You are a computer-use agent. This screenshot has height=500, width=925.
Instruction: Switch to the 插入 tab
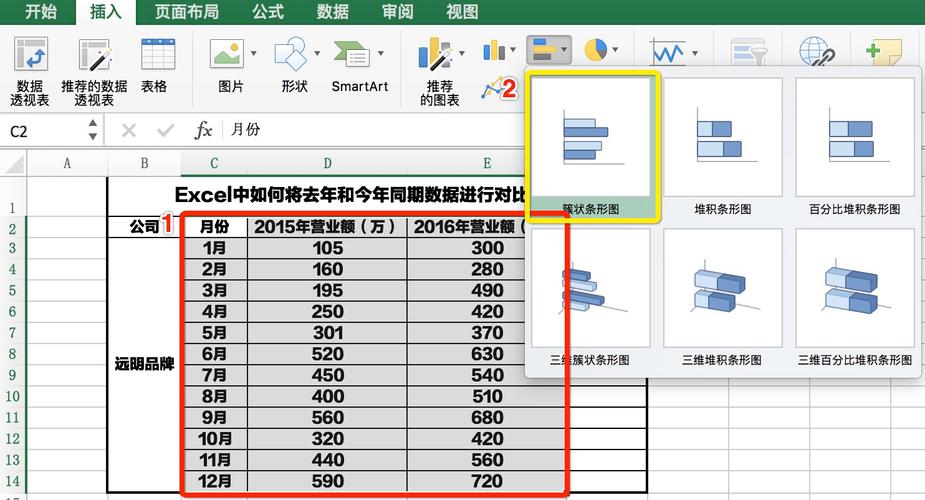(106, 12)
